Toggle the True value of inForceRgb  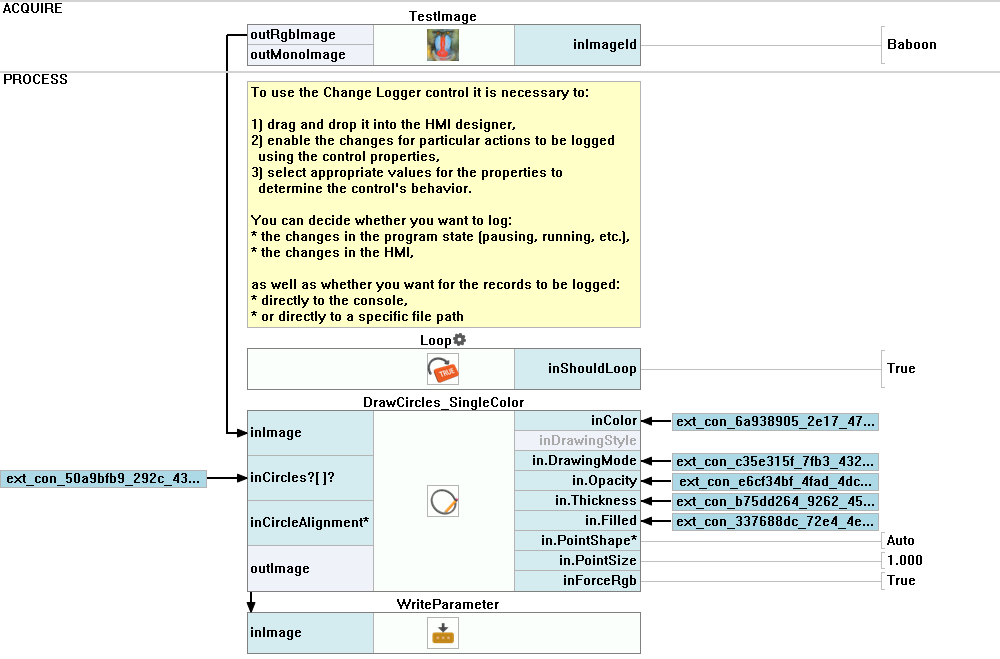(901, 581)
